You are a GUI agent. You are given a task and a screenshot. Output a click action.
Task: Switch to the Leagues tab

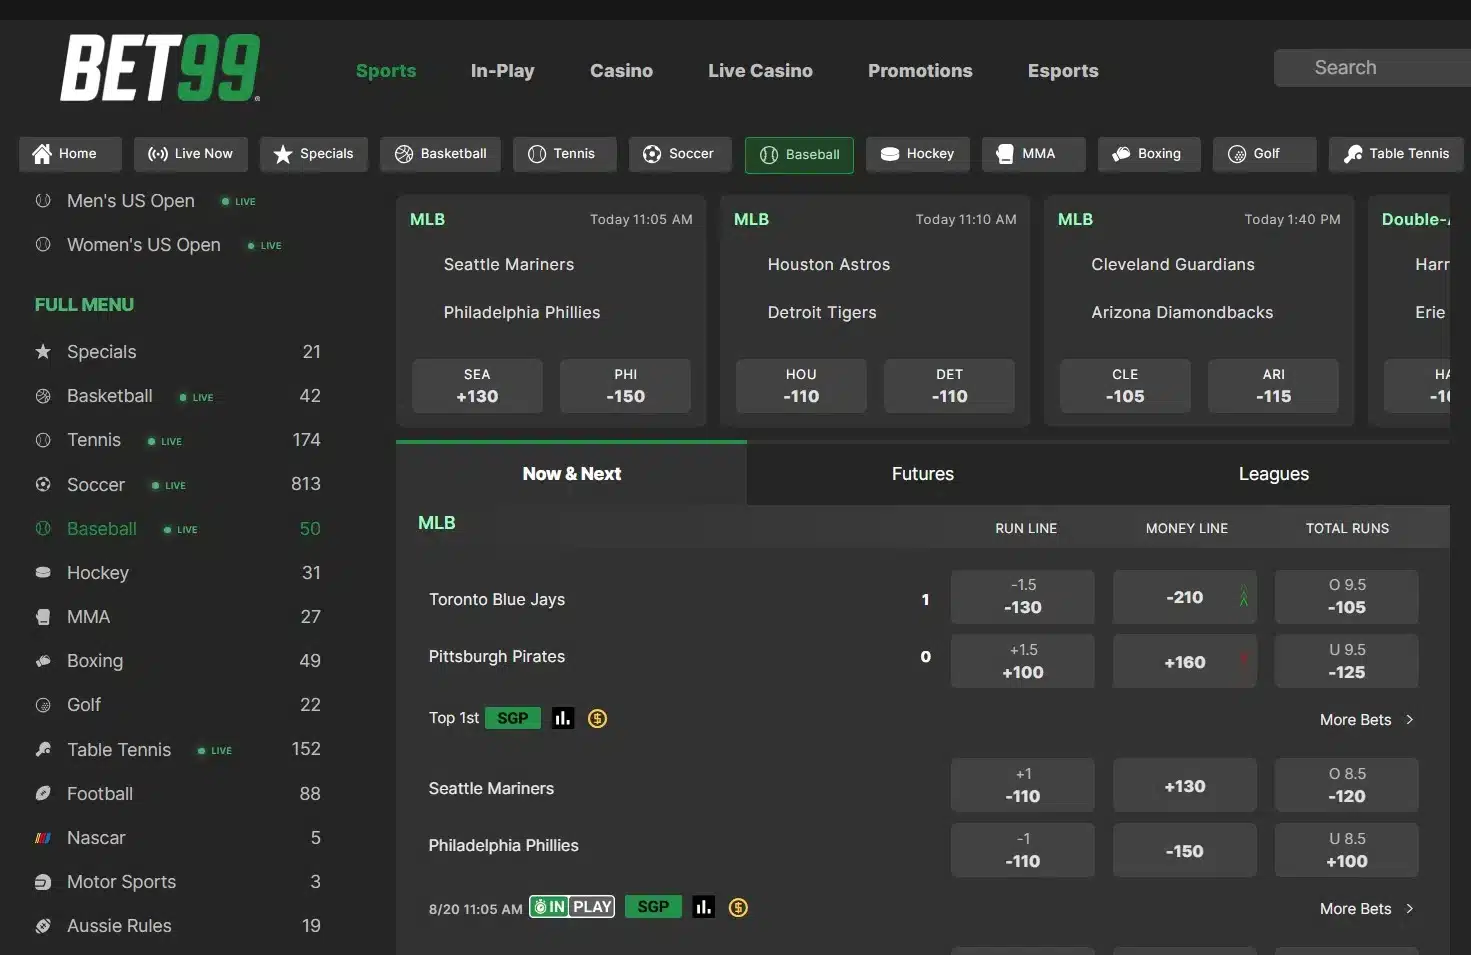(1273, 474)
